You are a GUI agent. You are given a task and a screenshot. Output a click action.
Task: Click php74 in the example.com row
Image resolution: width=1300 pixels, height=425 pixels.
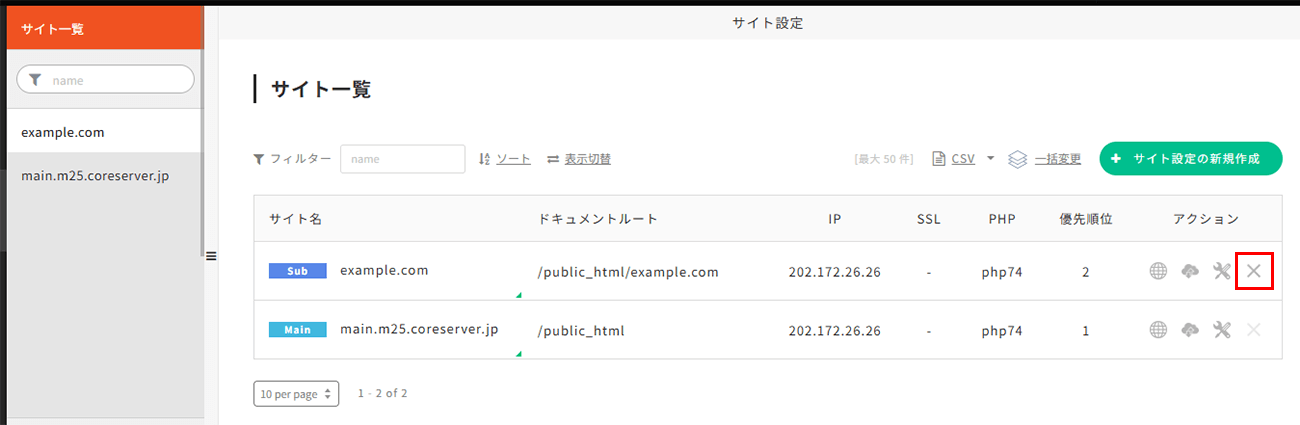pos(1002,272)
